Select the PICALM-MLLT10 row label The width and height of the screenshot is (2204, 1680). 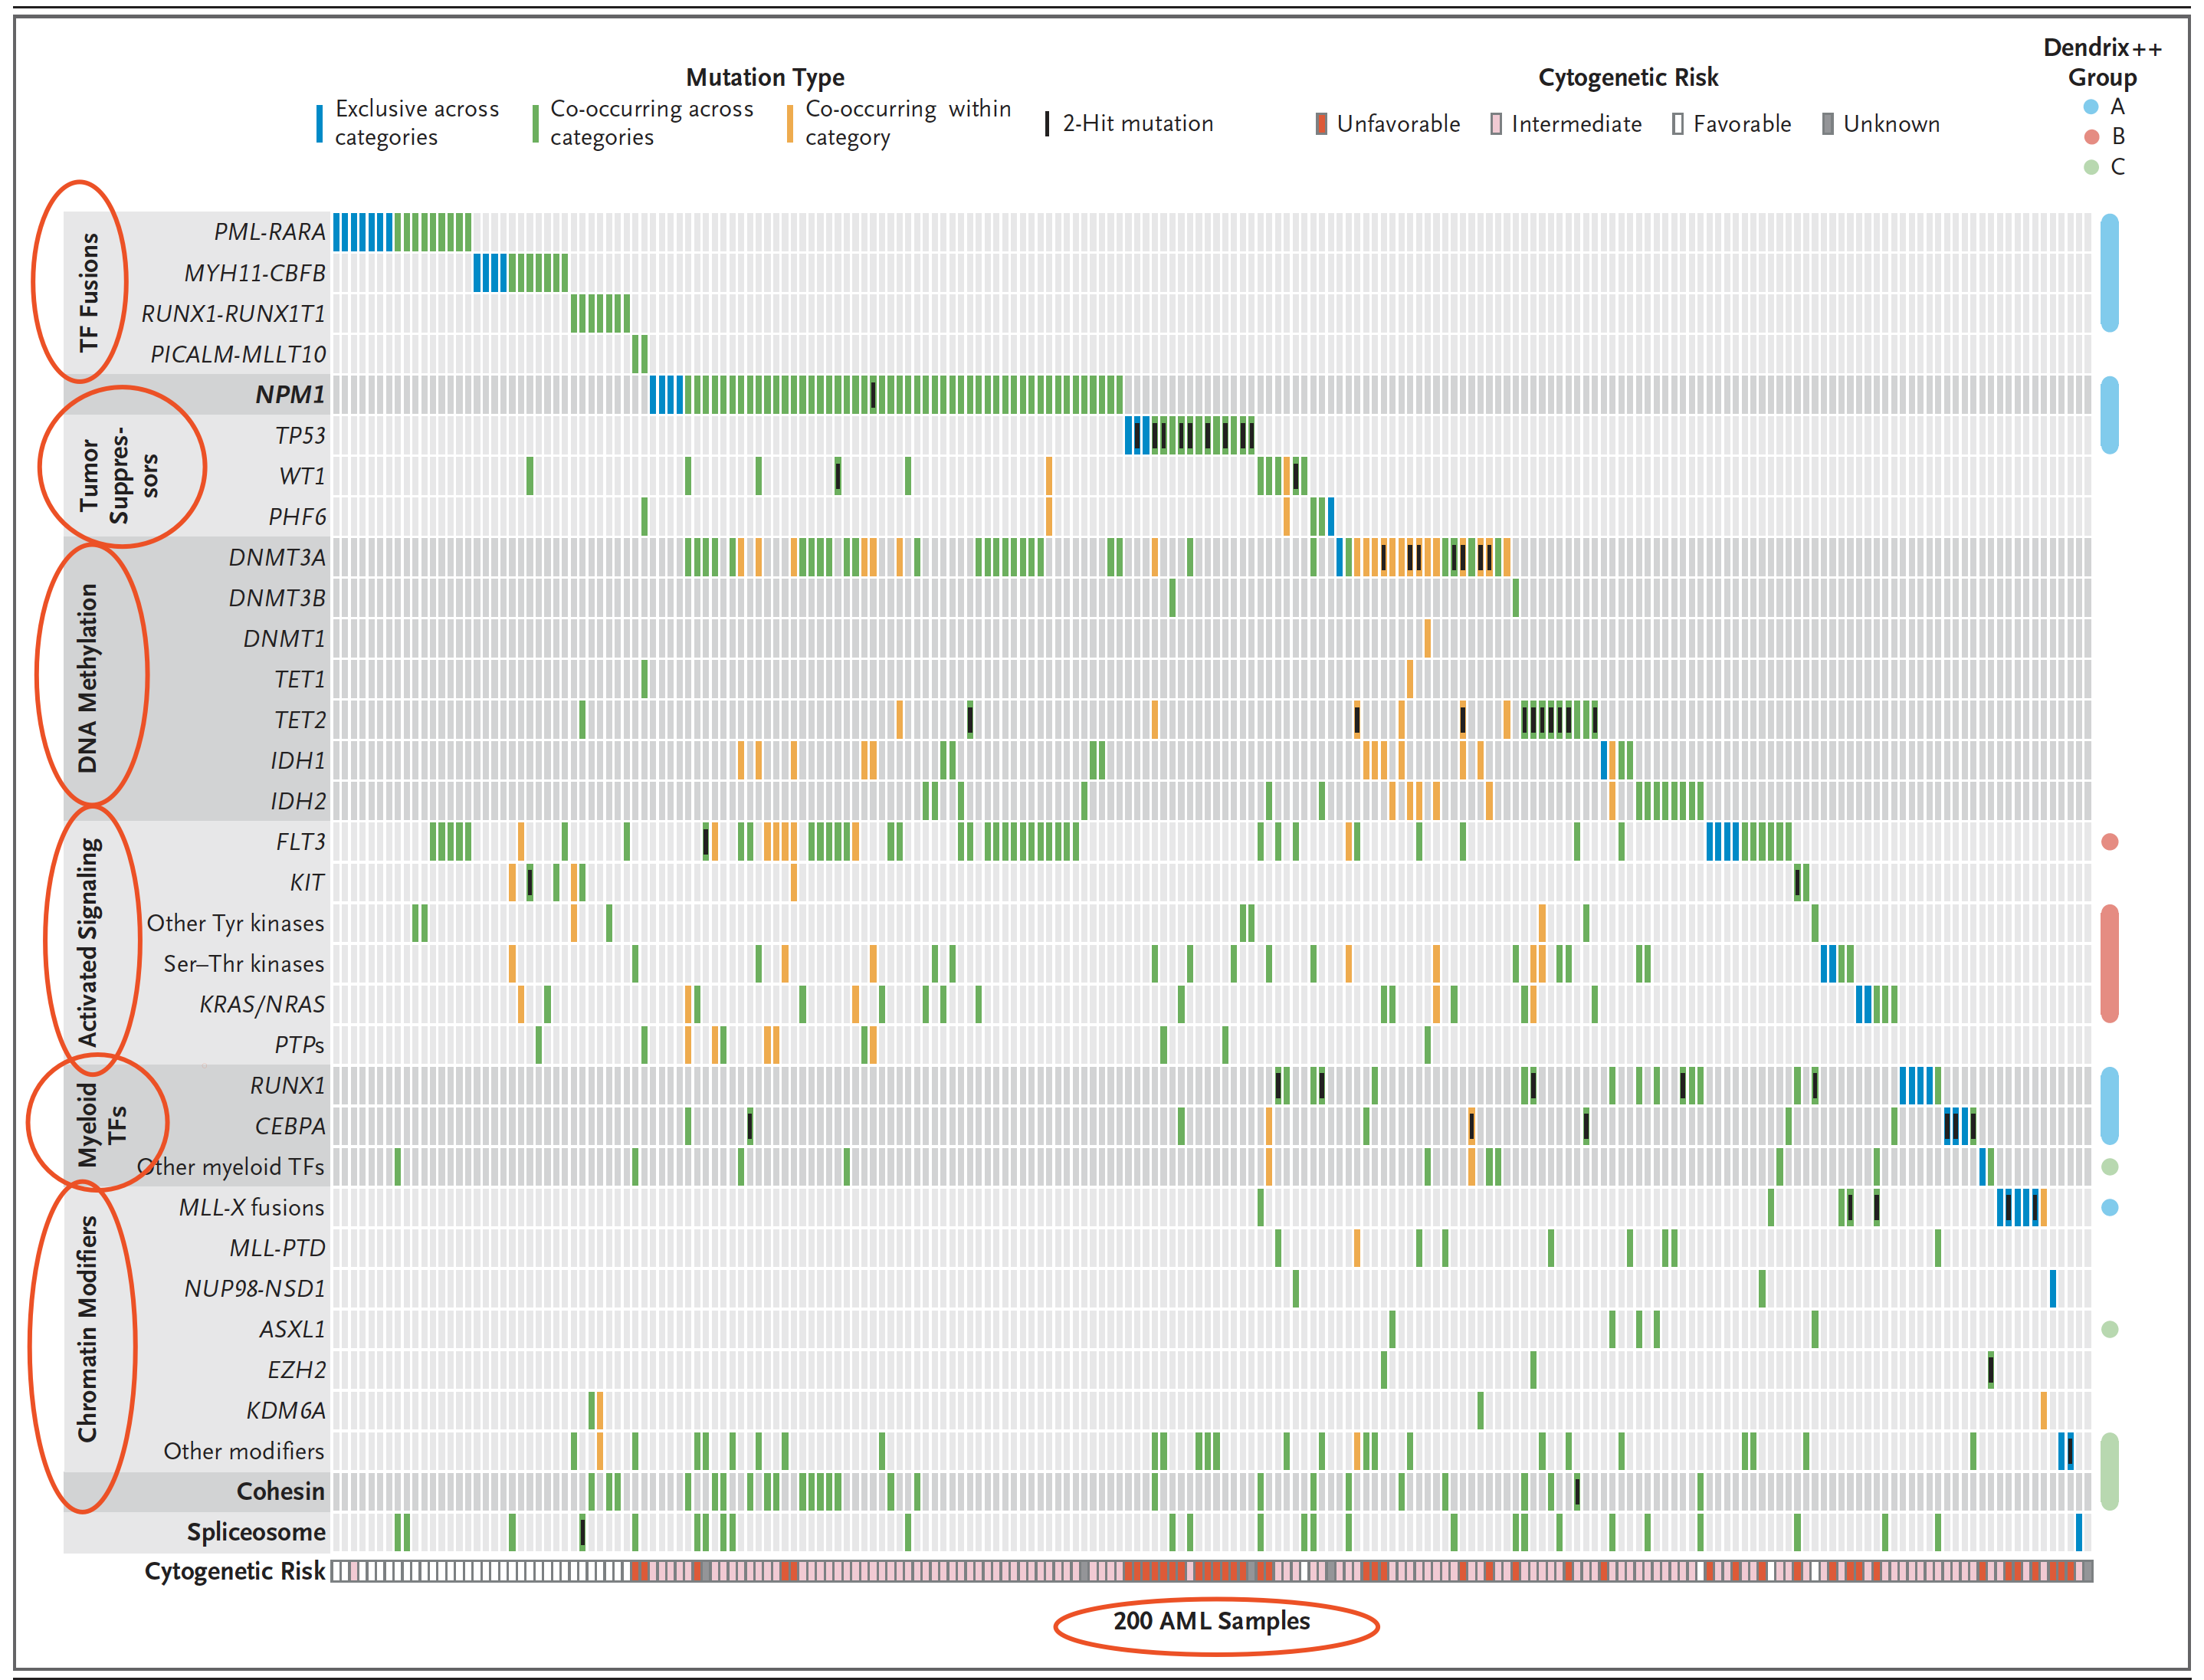point(238,354)
